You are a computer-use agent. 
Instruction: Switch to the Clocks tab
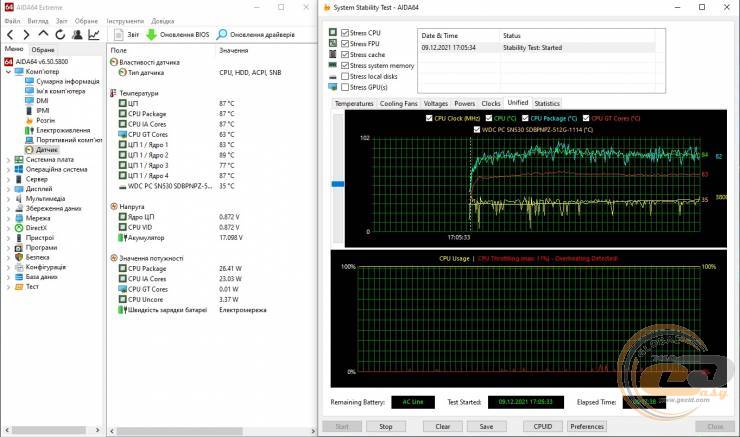pyautogui.click(x=491, y=103)
